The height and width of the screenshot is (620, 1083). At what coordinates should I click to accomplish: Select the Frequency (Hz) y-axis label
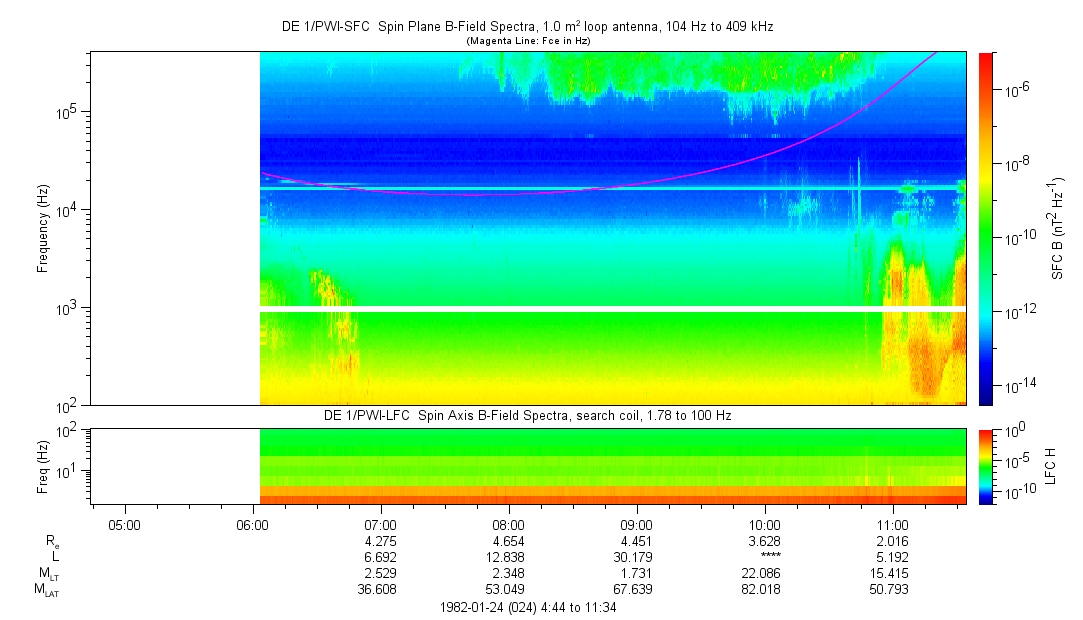(x=43, y=228)
